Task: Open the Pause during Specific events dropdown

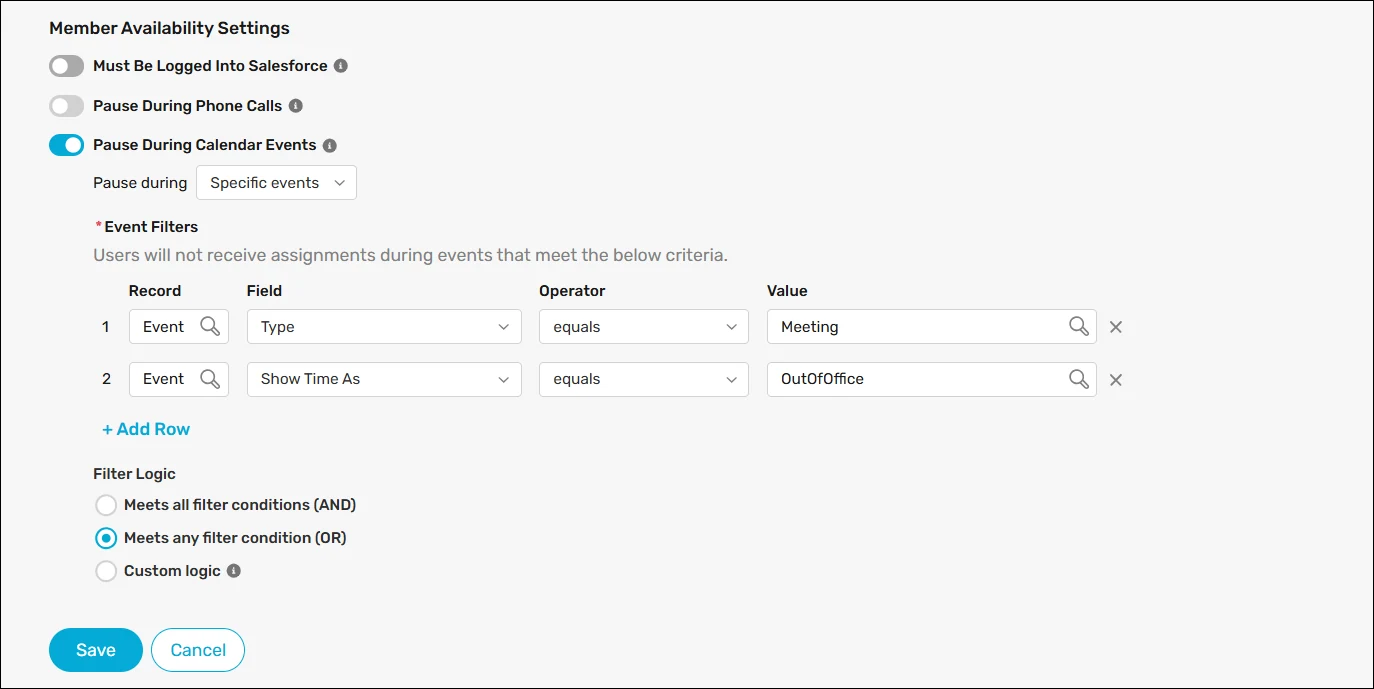Action: 276,183
